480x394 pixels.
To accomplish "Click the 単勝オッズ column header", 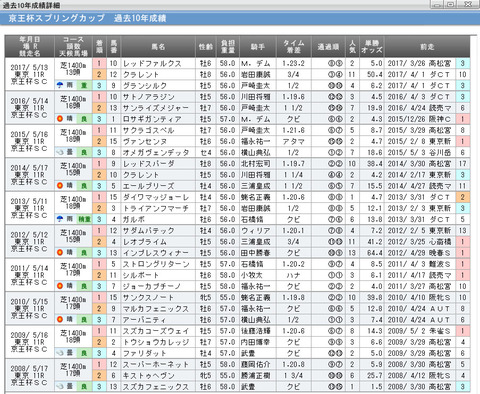I will pos(372,47).
